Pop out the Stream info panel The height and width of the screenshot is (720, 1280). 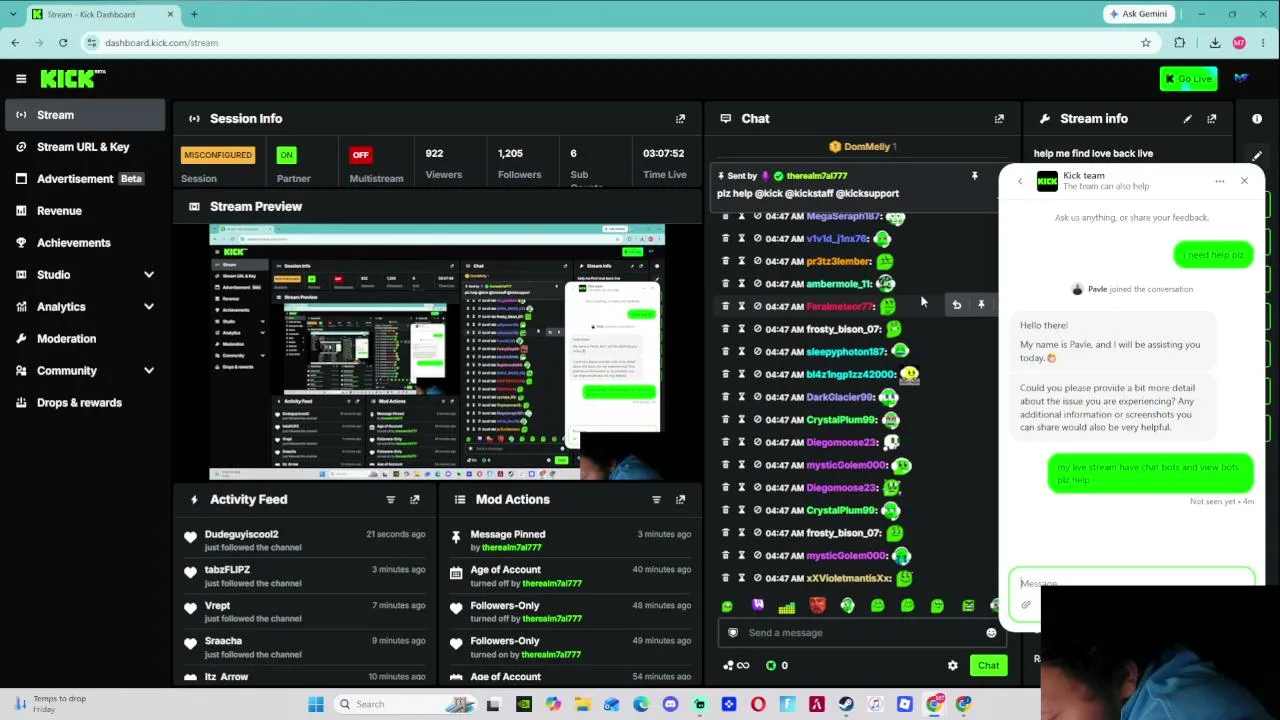[x=1211, y=119]
